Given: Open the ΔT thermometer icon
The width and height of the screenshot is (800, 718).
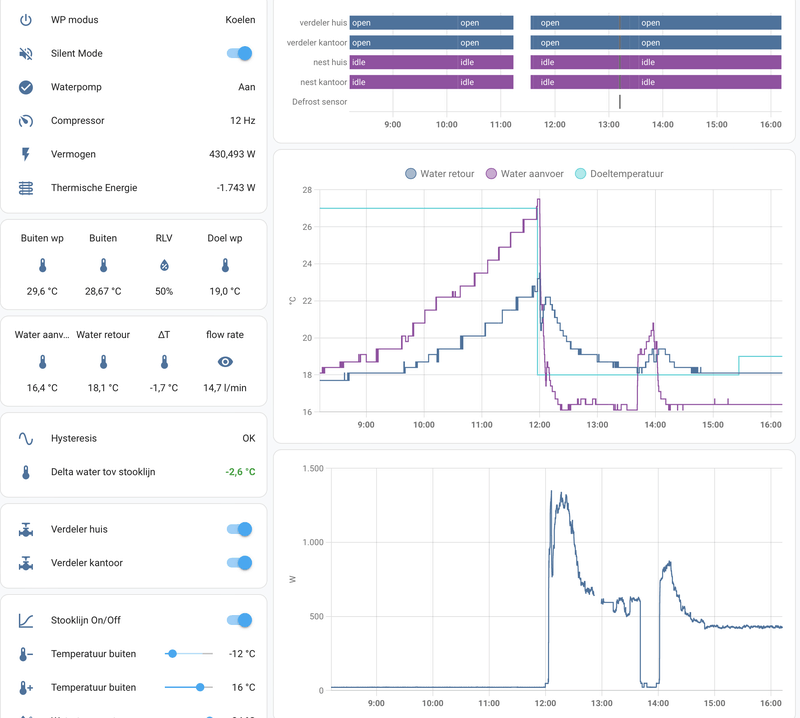Looking at the screenshot, I should pos(164,362).
